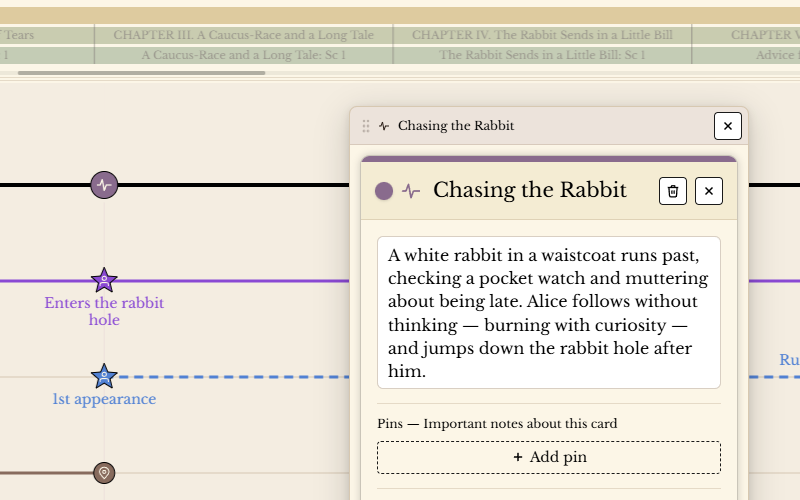Select the purple star above Enters the rabbit hole

point(104,281)
